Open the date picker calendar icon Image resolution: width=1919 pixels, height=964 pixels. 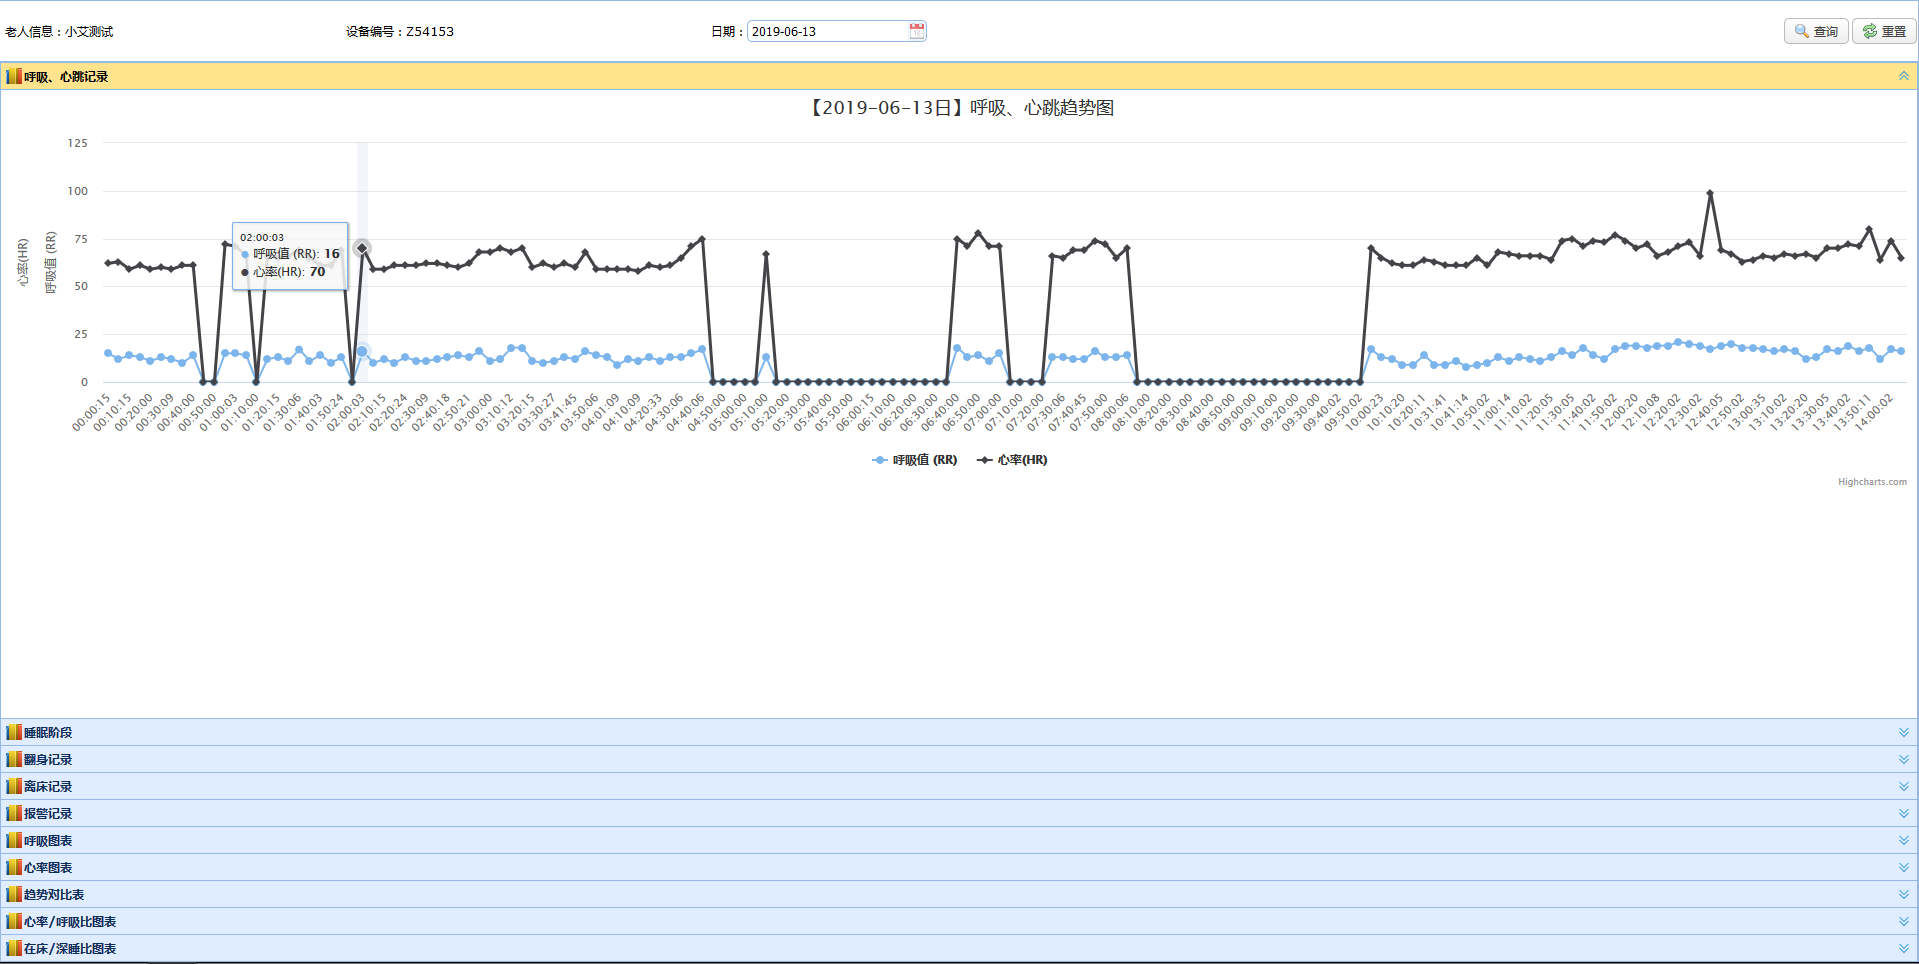[x=916, y=31]
